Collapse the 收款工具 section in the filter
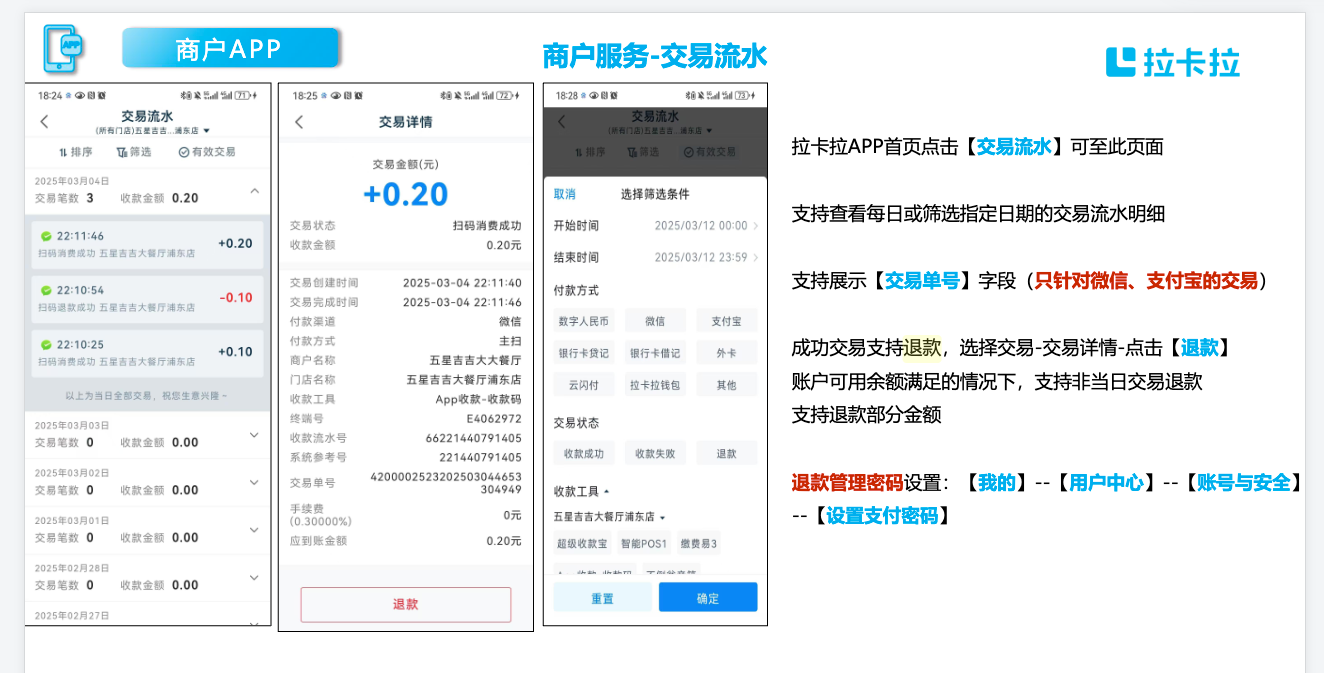 coord(605,491)
